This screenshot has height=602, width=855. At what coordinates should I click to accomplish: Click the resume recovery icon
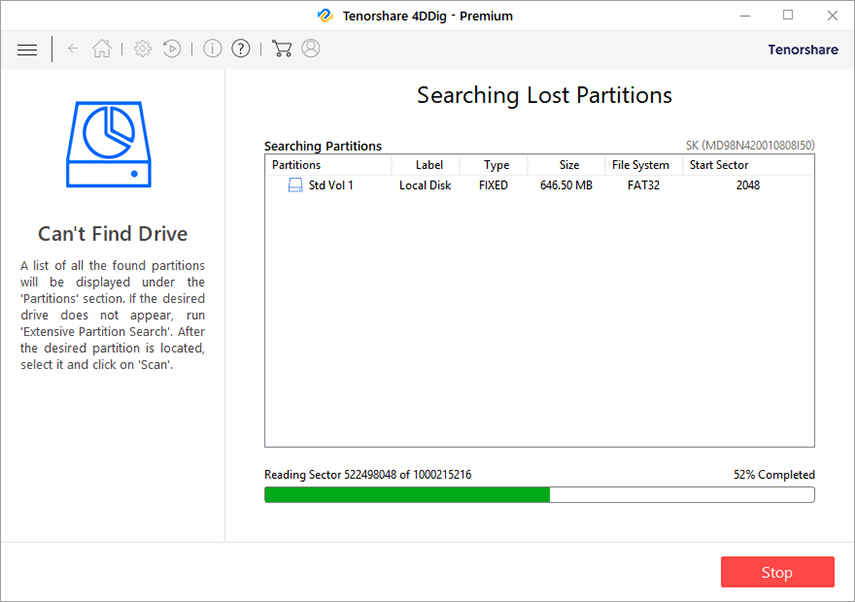coord(172,49)
